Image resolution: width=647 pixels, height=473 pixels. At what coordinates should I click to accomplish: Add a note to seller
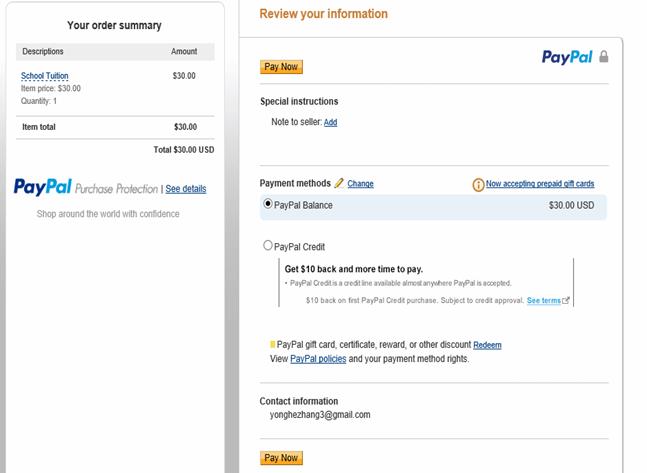pos(330,122)
